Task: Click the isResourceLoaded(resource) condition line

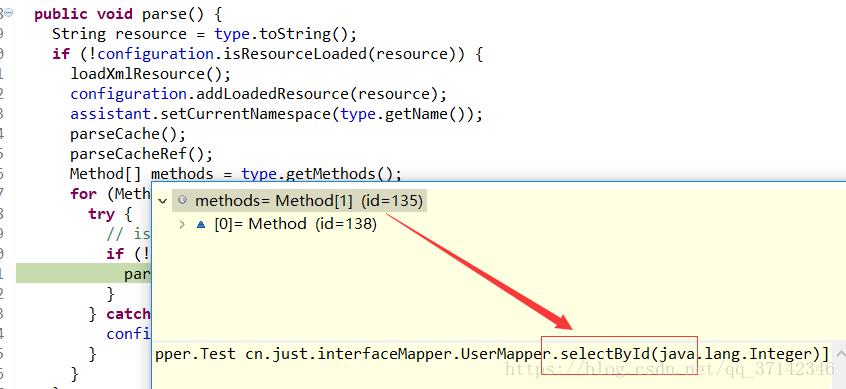Action: tap(267, 54)
